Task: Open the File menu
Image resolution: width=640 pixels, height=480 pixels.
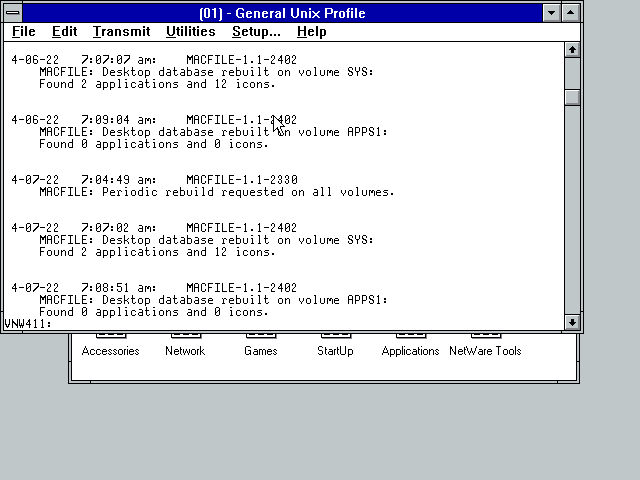Action: [x=24, y=31]
